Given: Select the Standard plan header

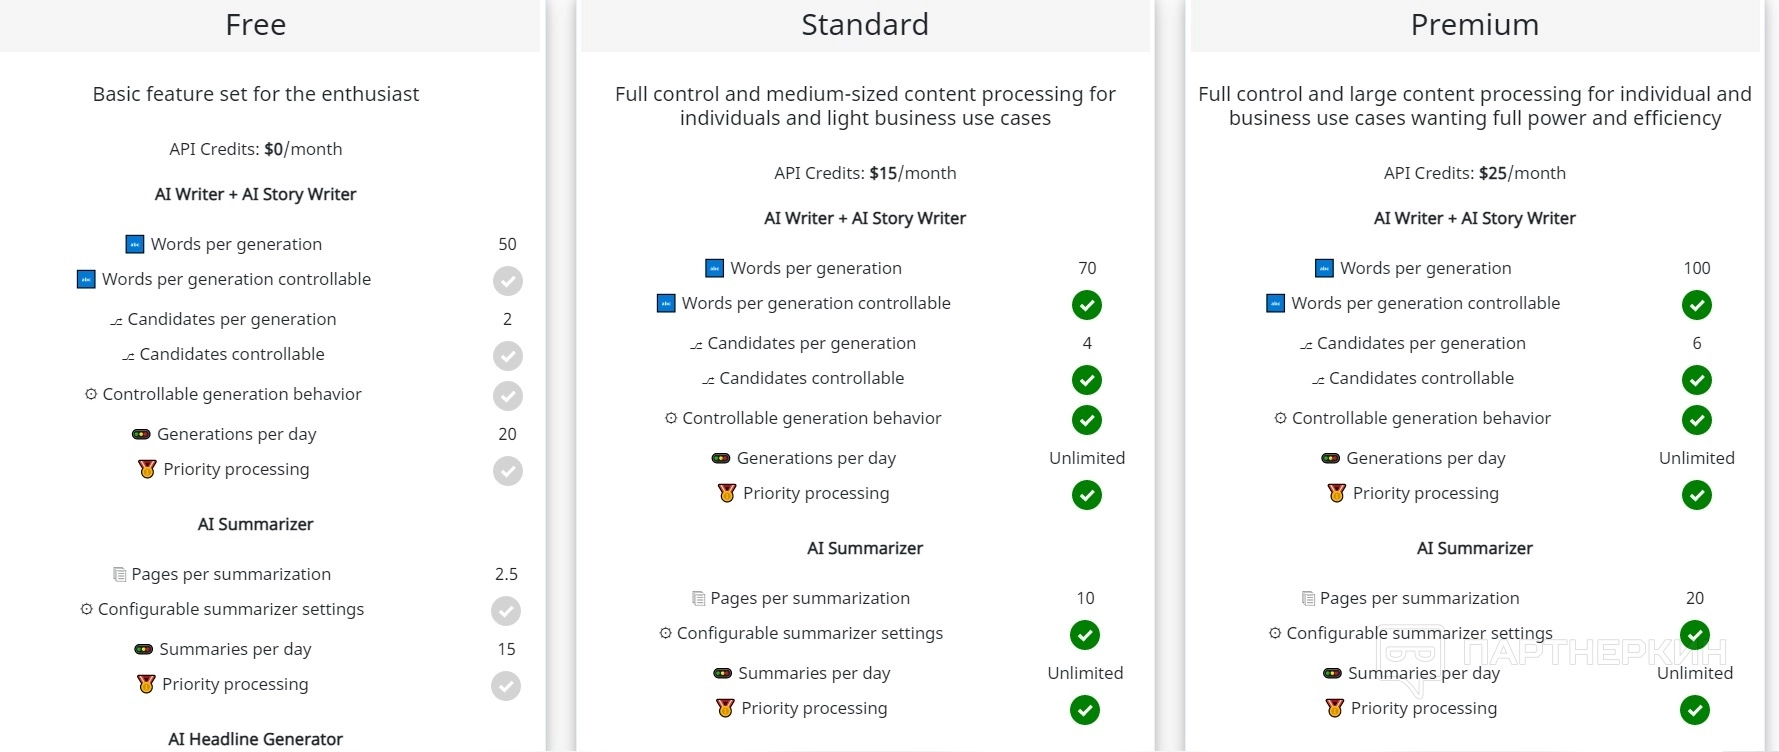Looking at the screenshot, I should 865,25.
